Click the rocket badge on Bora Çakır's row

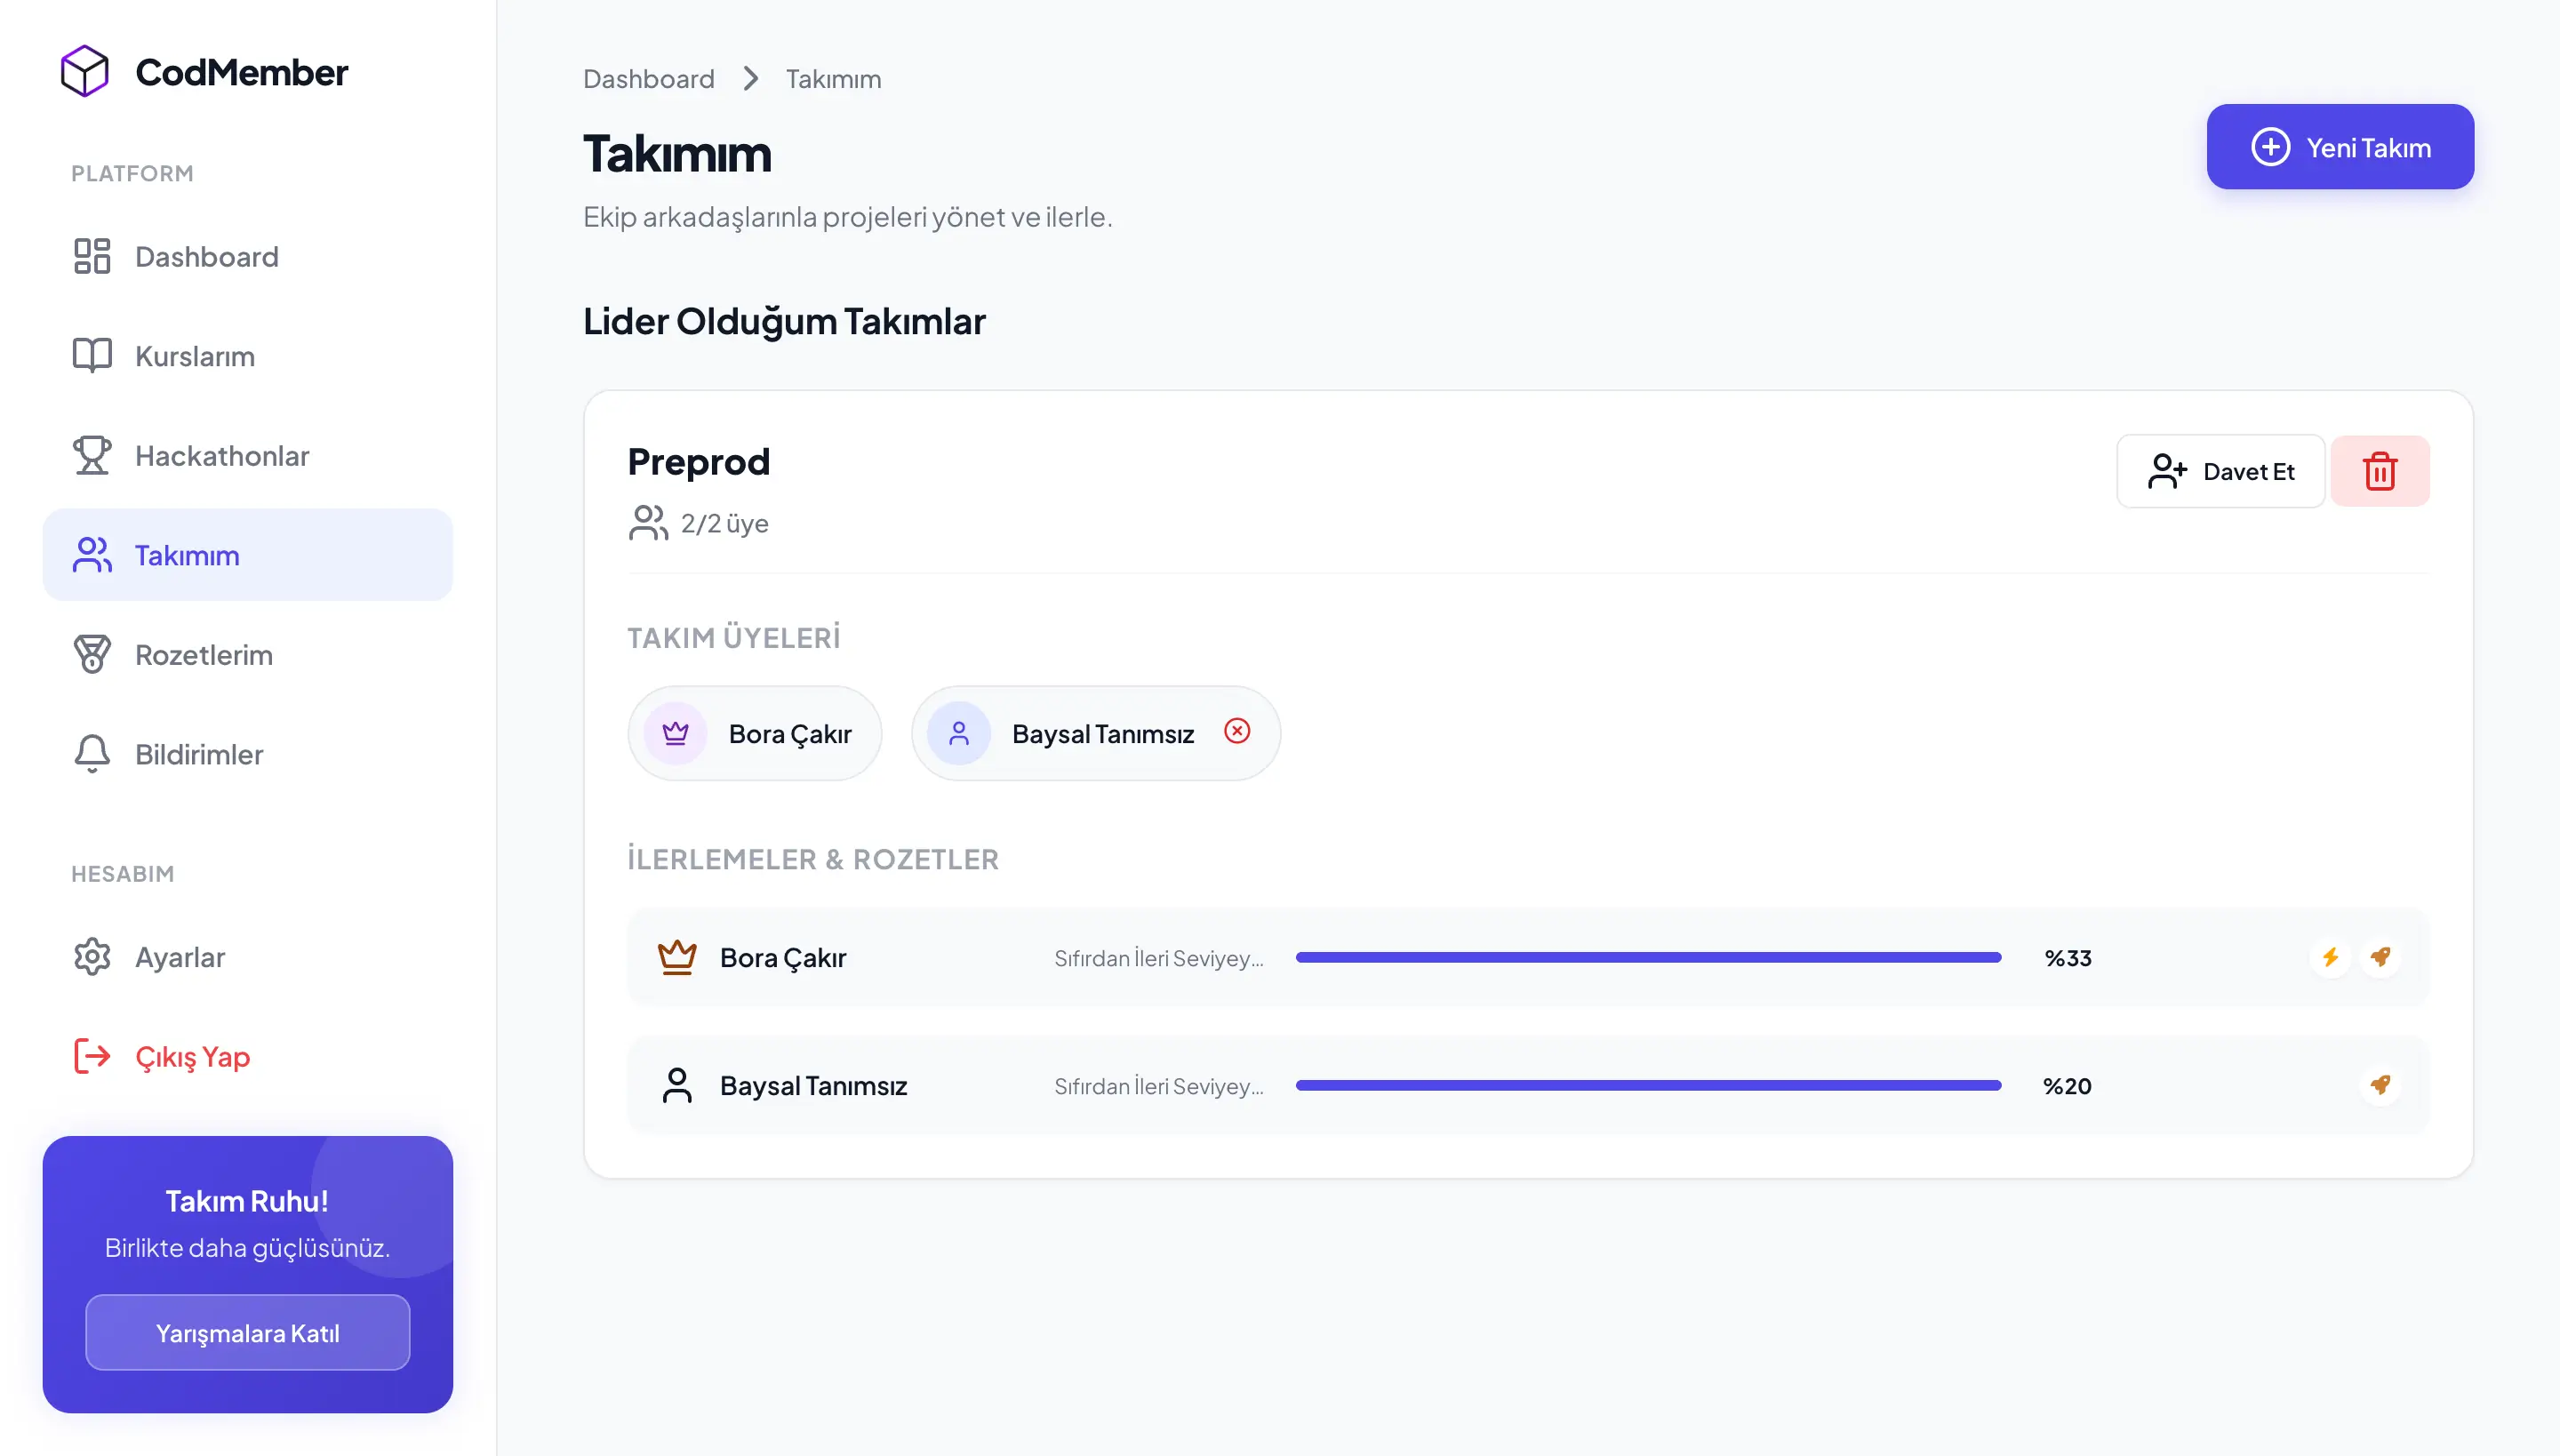2380,957
